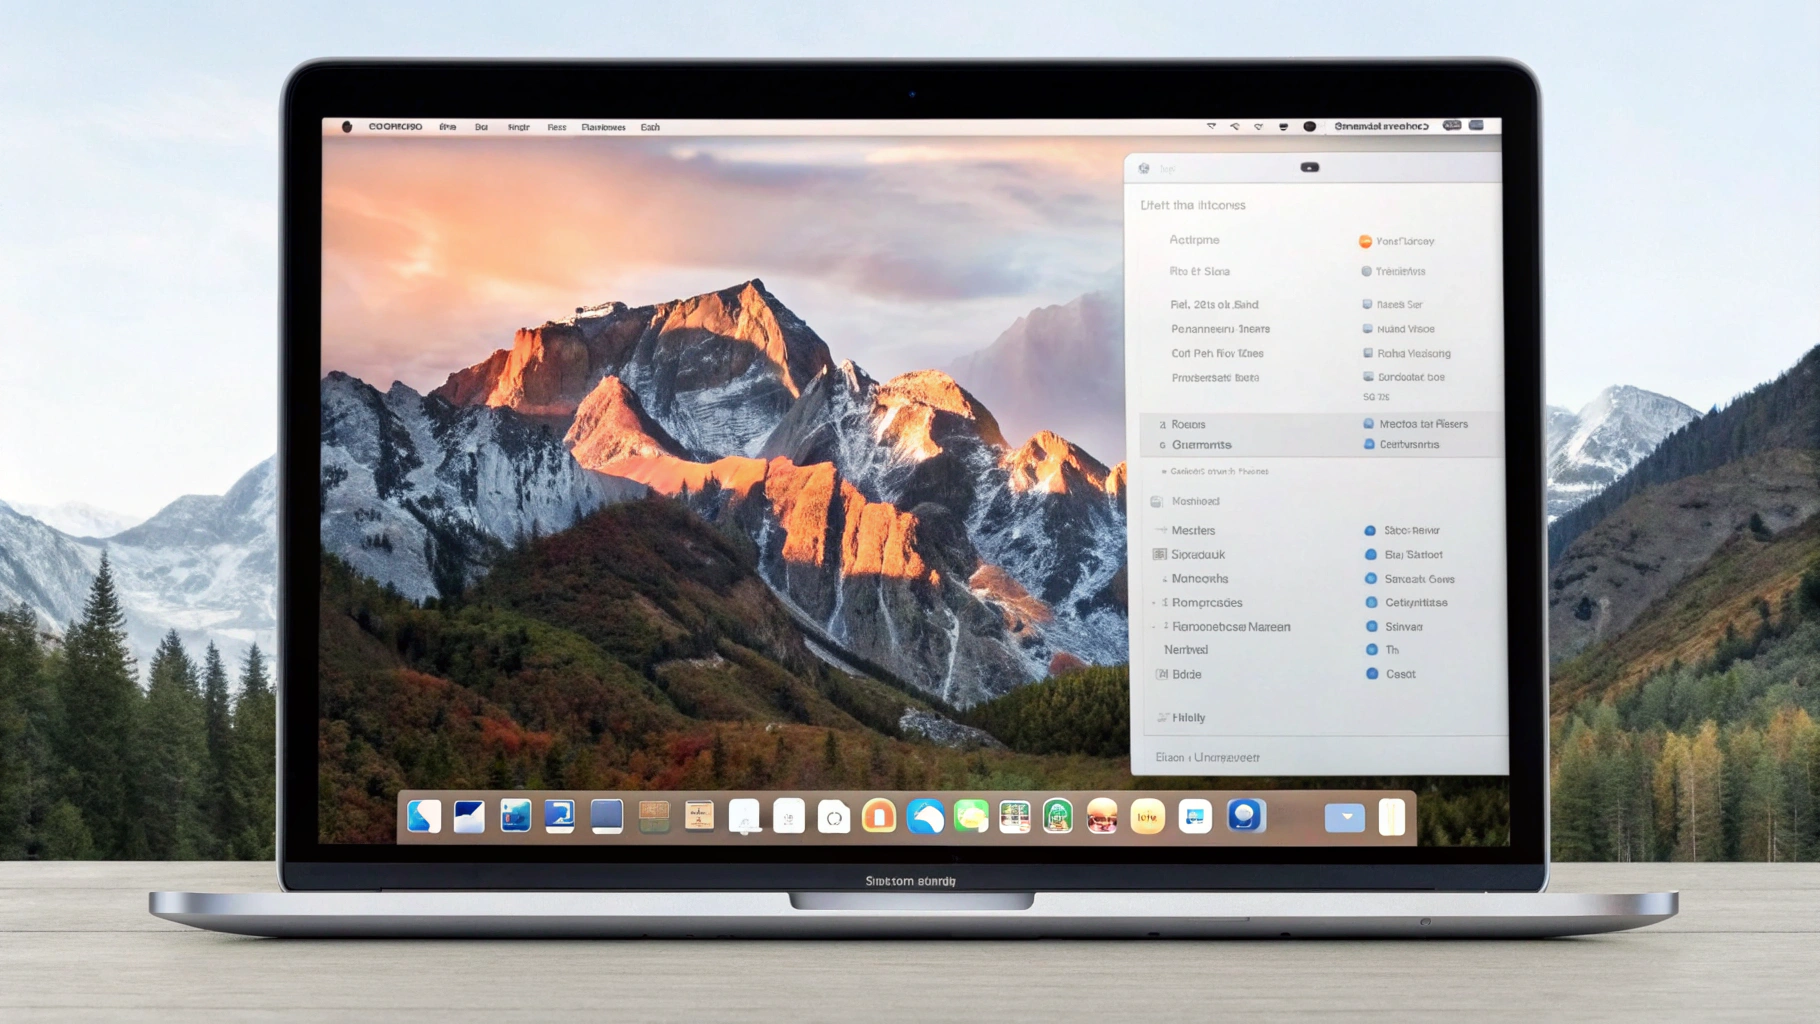Select the Dashboard icon in the settings sidebar
This screenshot has height=1024, width=1820.
tap(1156, 501)
